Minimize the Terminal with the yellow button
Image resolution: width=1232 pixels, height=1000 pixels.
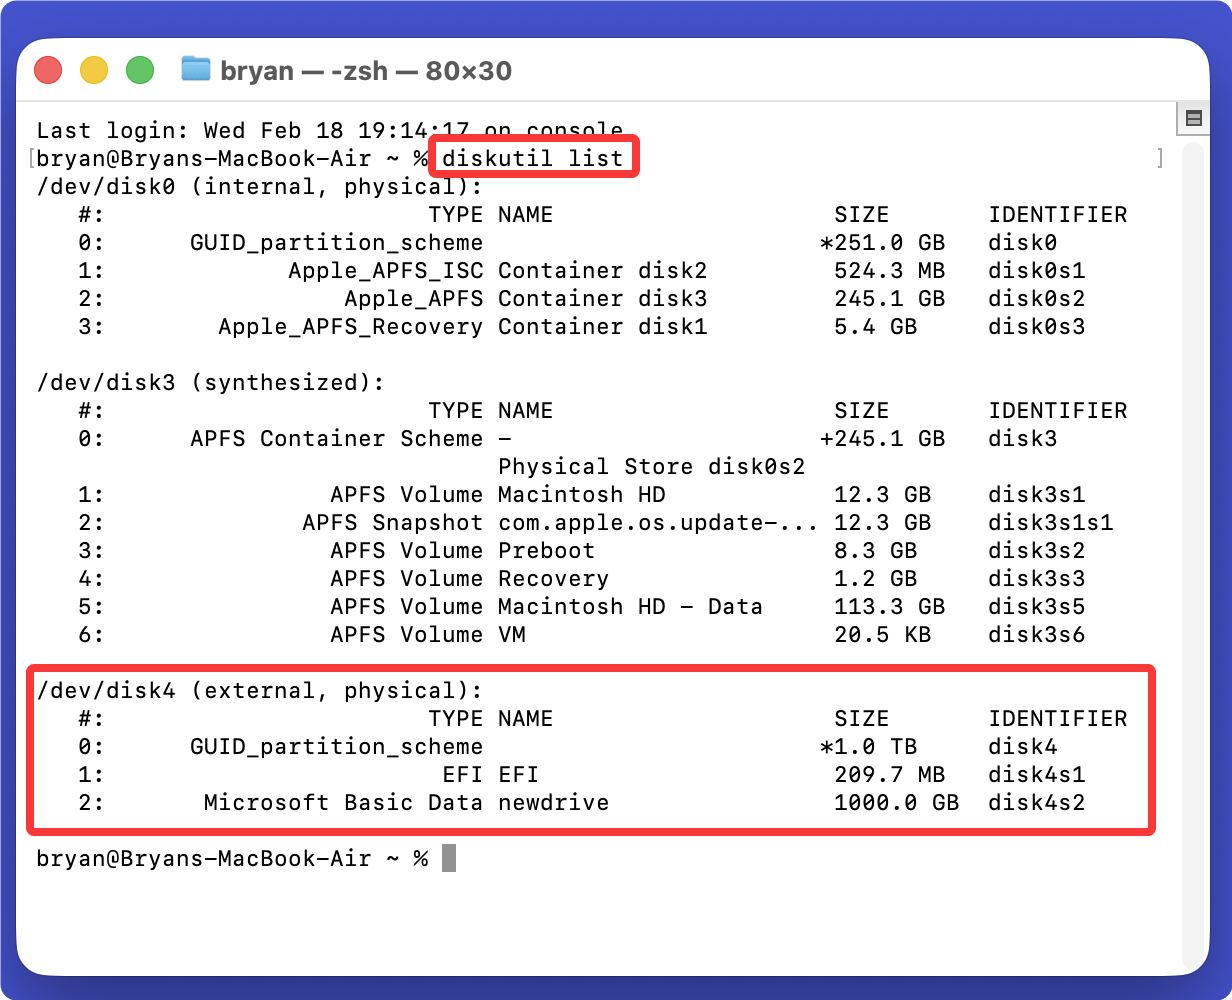(x=94, y=70)
